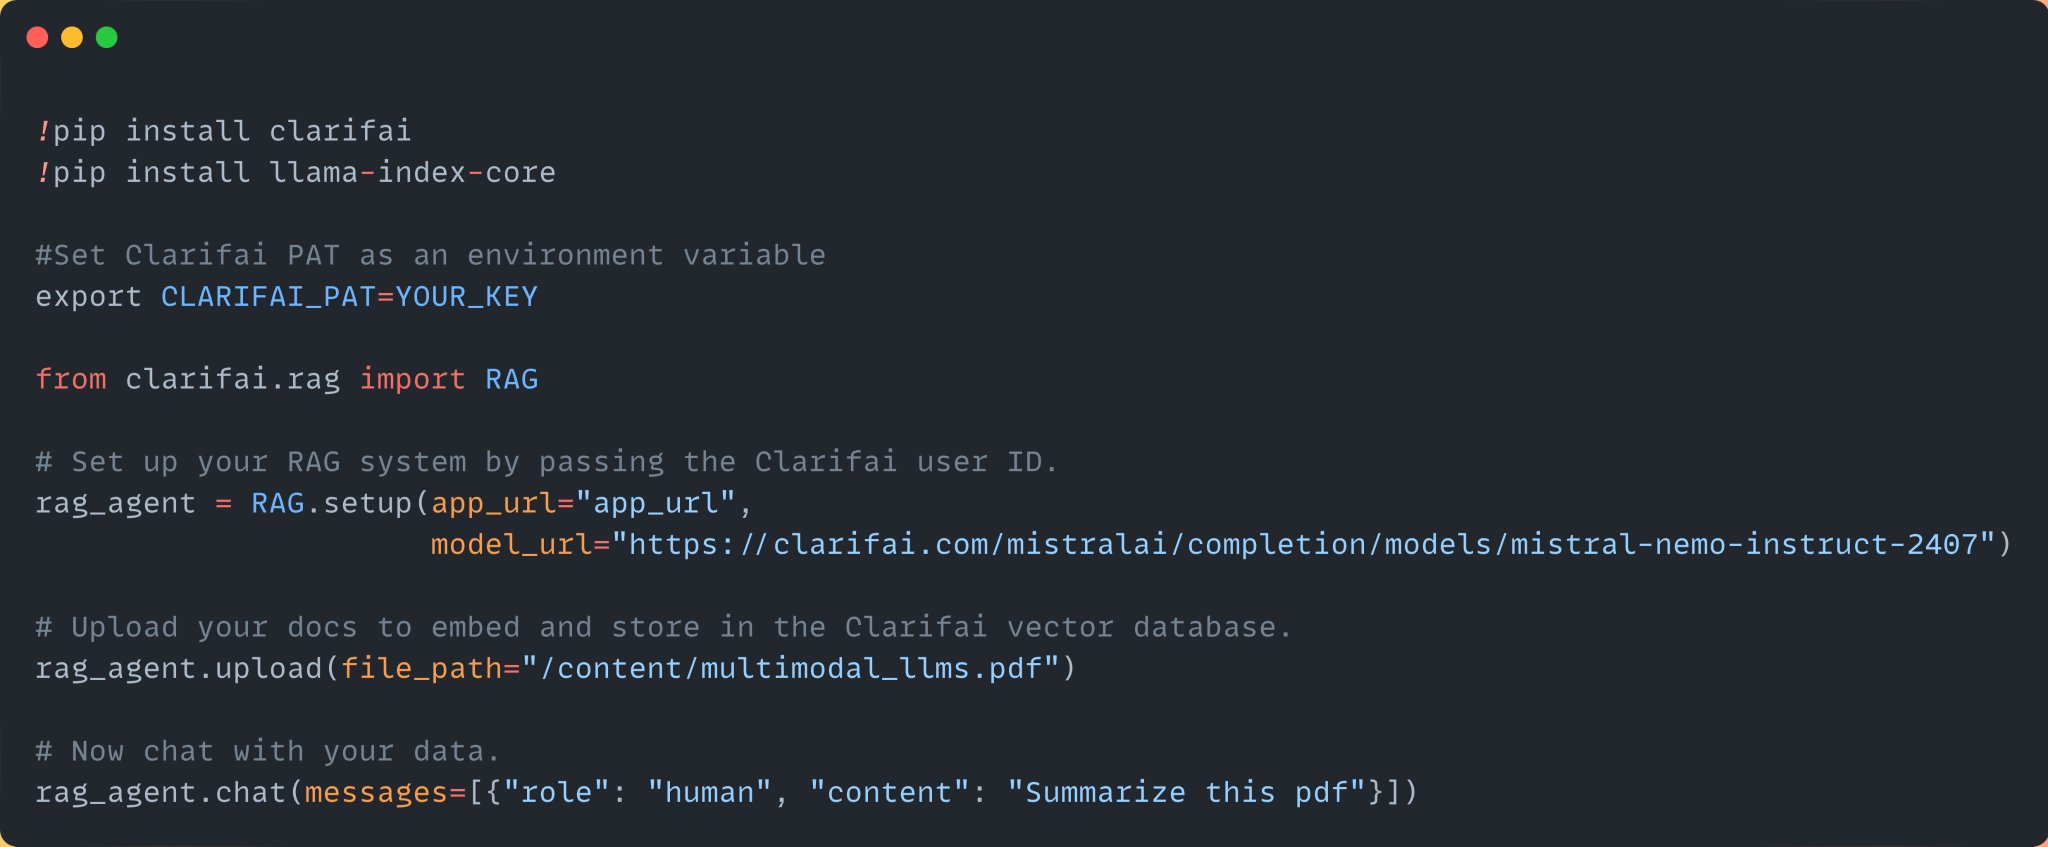Click the app_url parameter name
Screen dimensions: 2048x847
[x=493, y=503]
